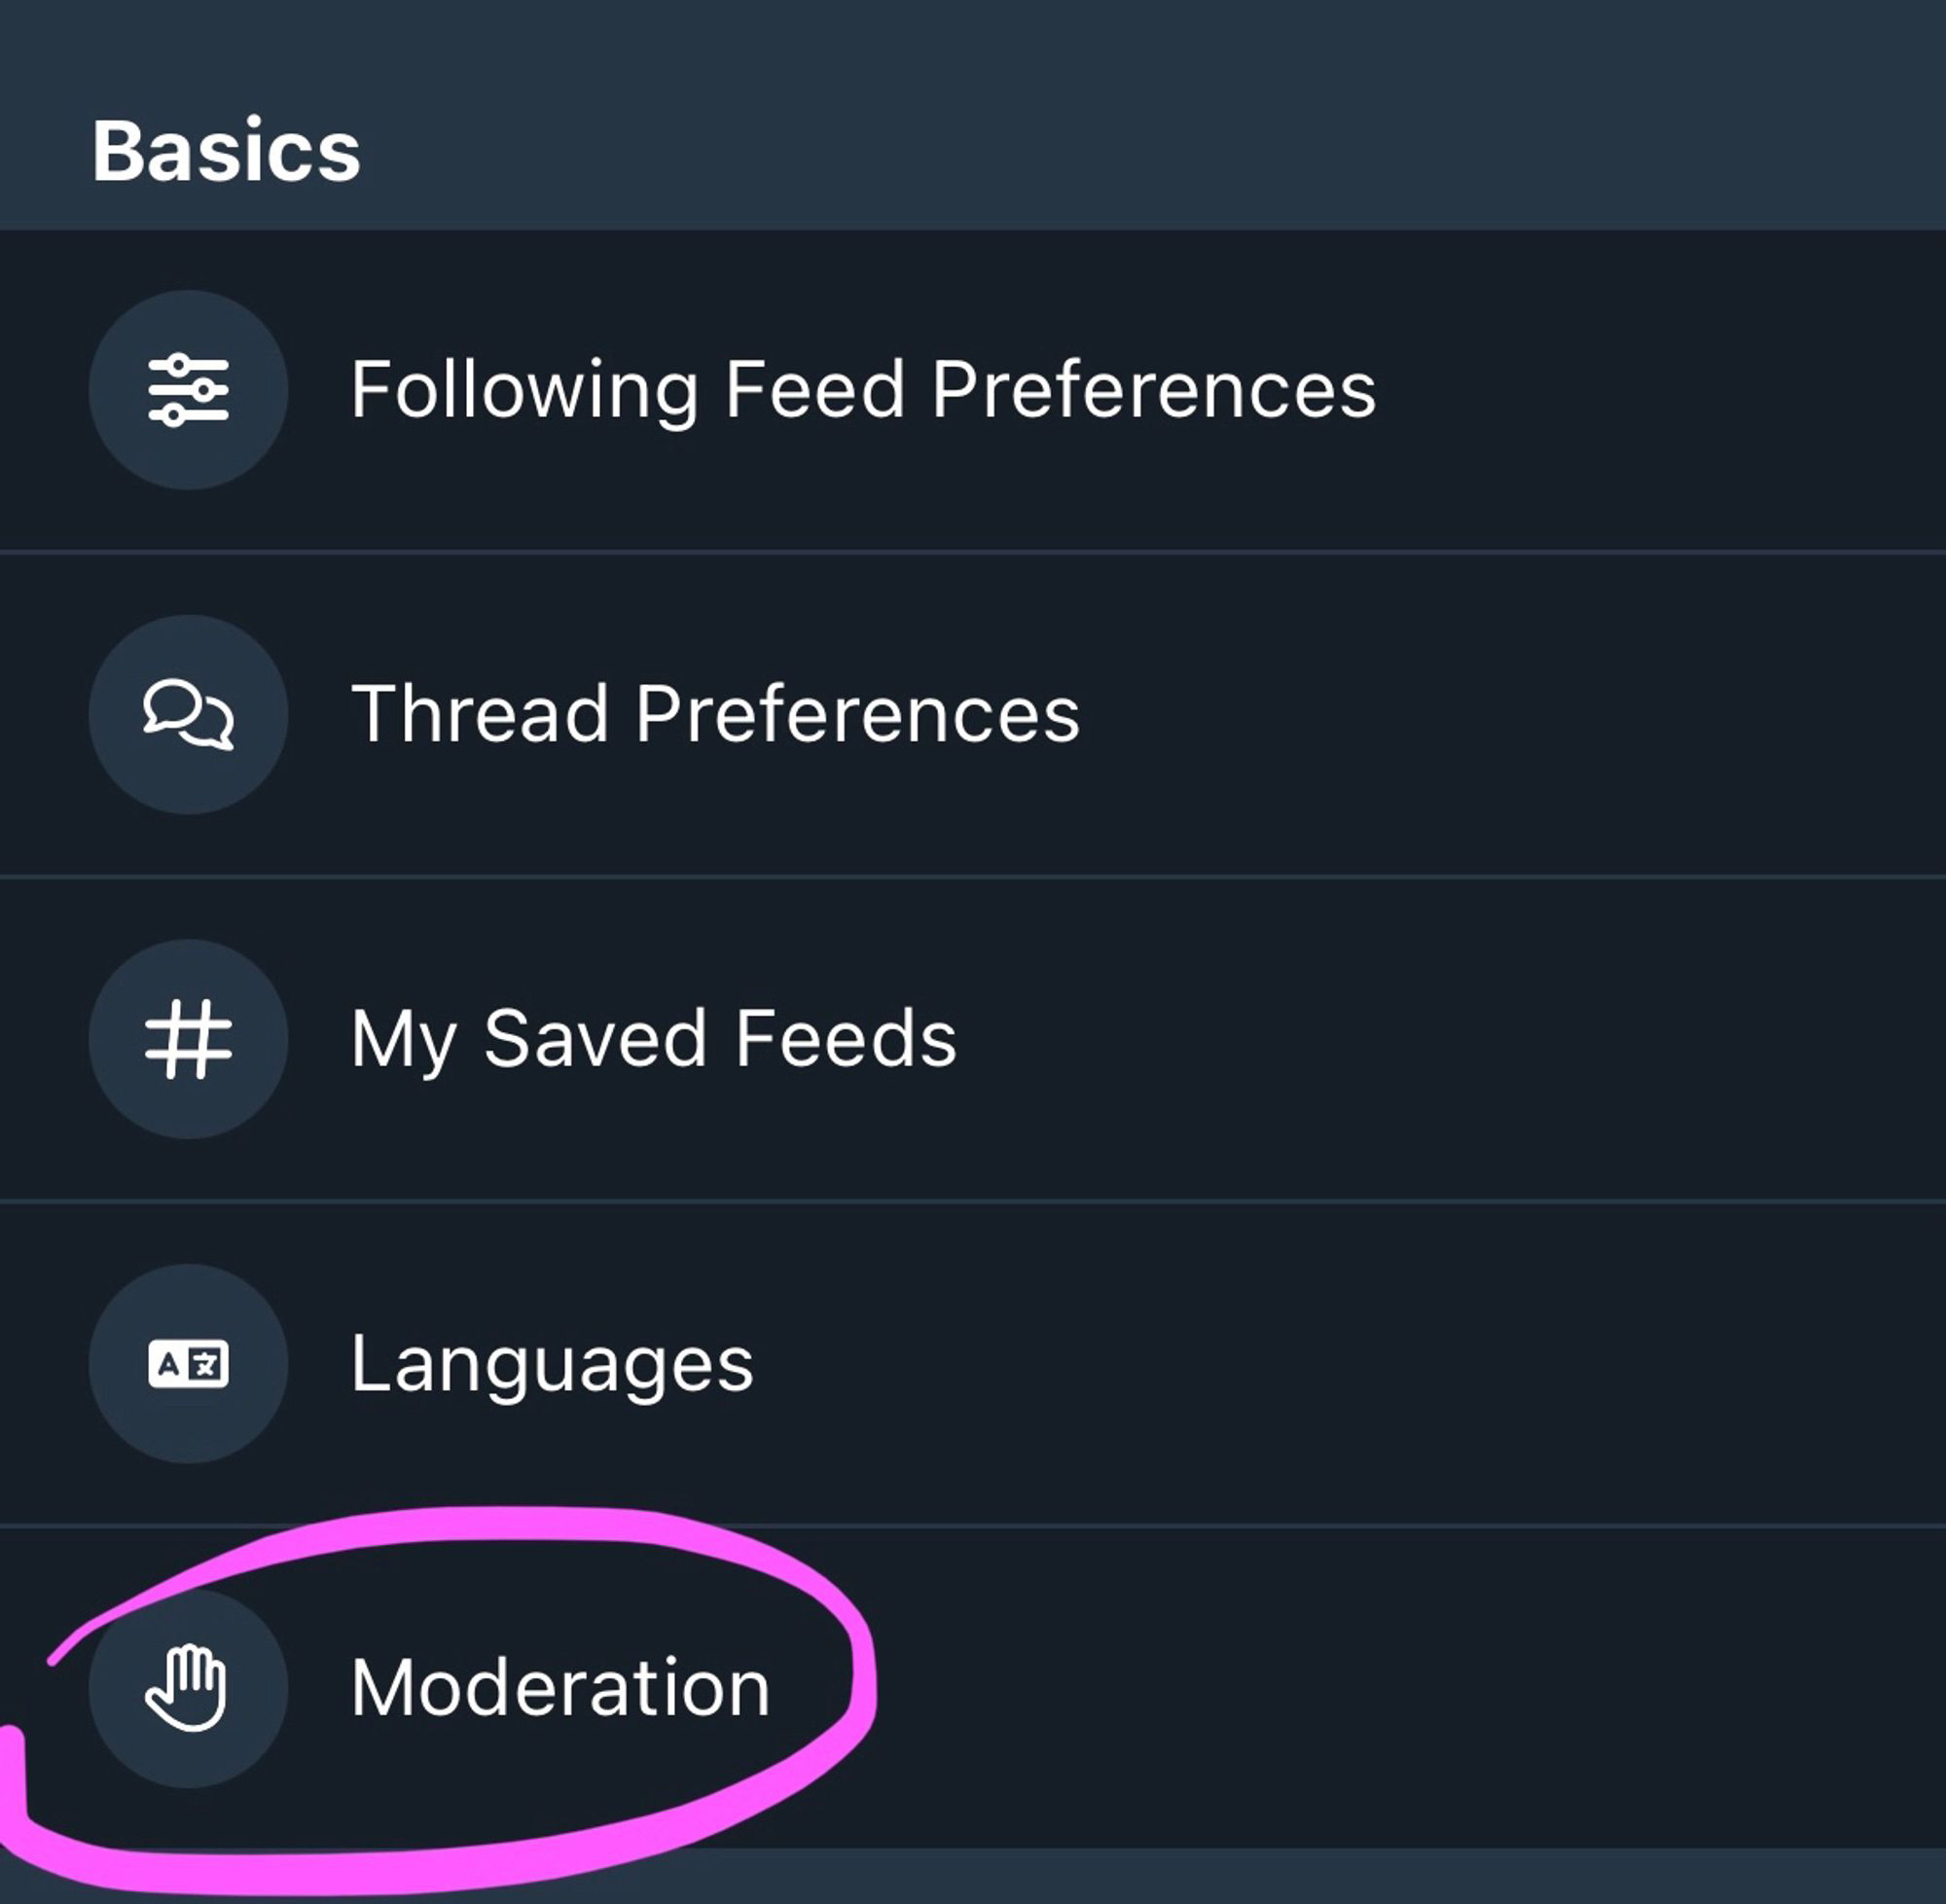Screen dimensions: 1946x1904
Task: Go to My Saved Feeds label
Action: (653, 1039)
